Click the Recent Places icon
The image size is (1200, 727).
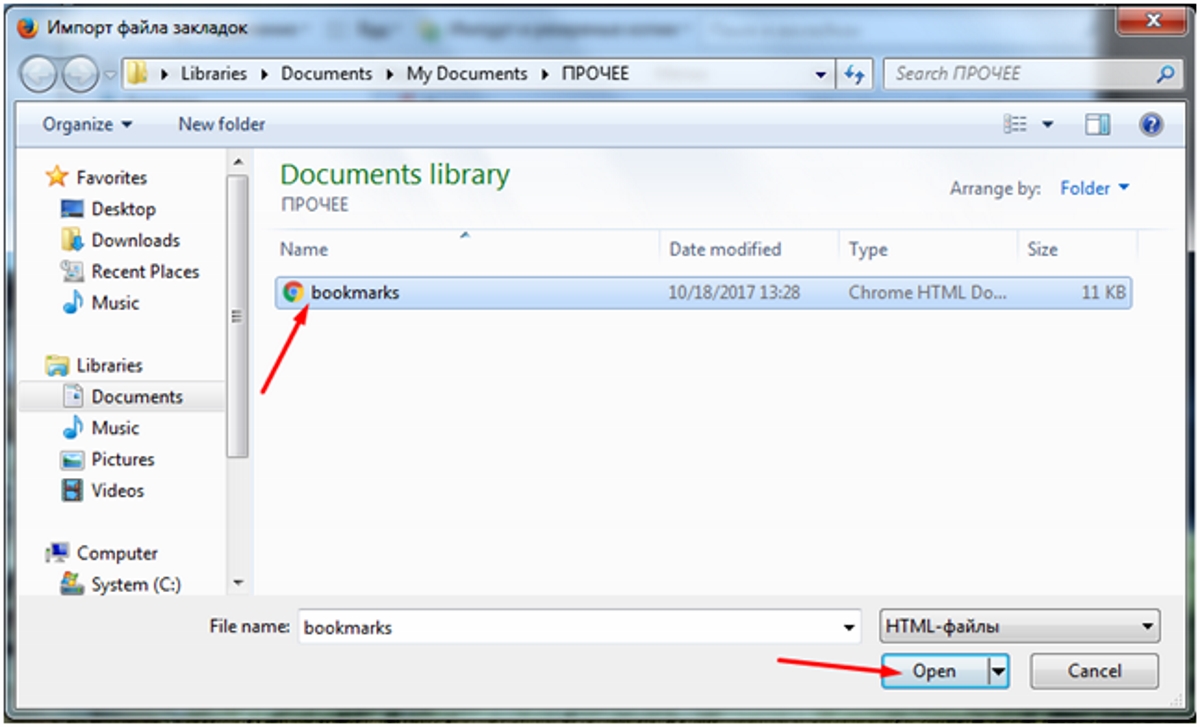coord(72,271)
